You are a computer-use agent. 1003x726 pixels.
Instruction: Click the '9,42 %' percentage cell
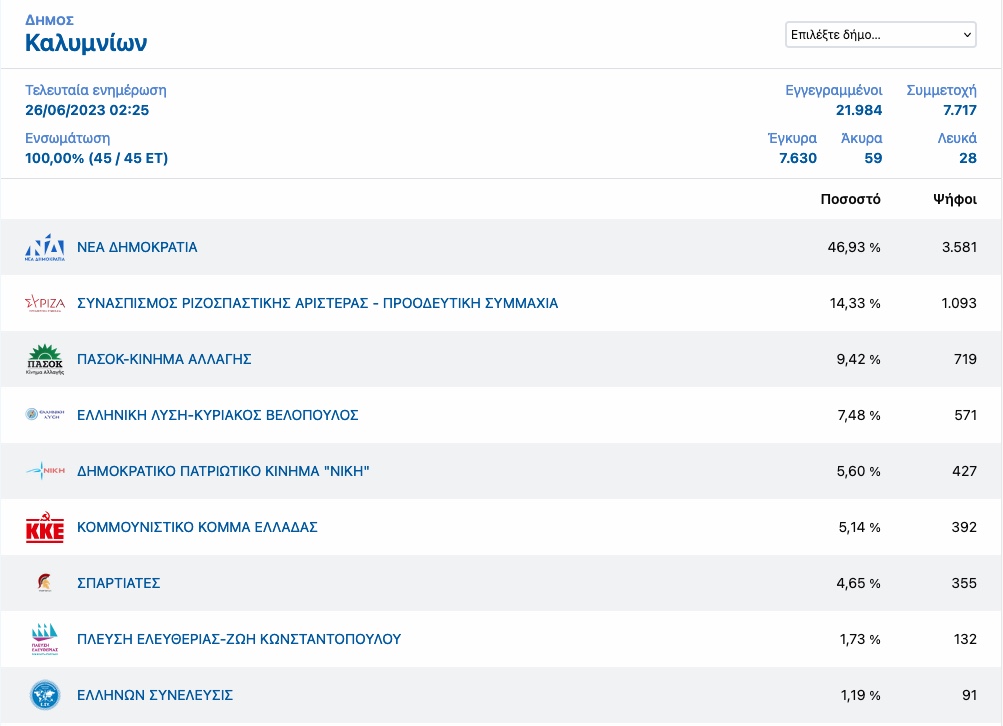click(858, 359)
